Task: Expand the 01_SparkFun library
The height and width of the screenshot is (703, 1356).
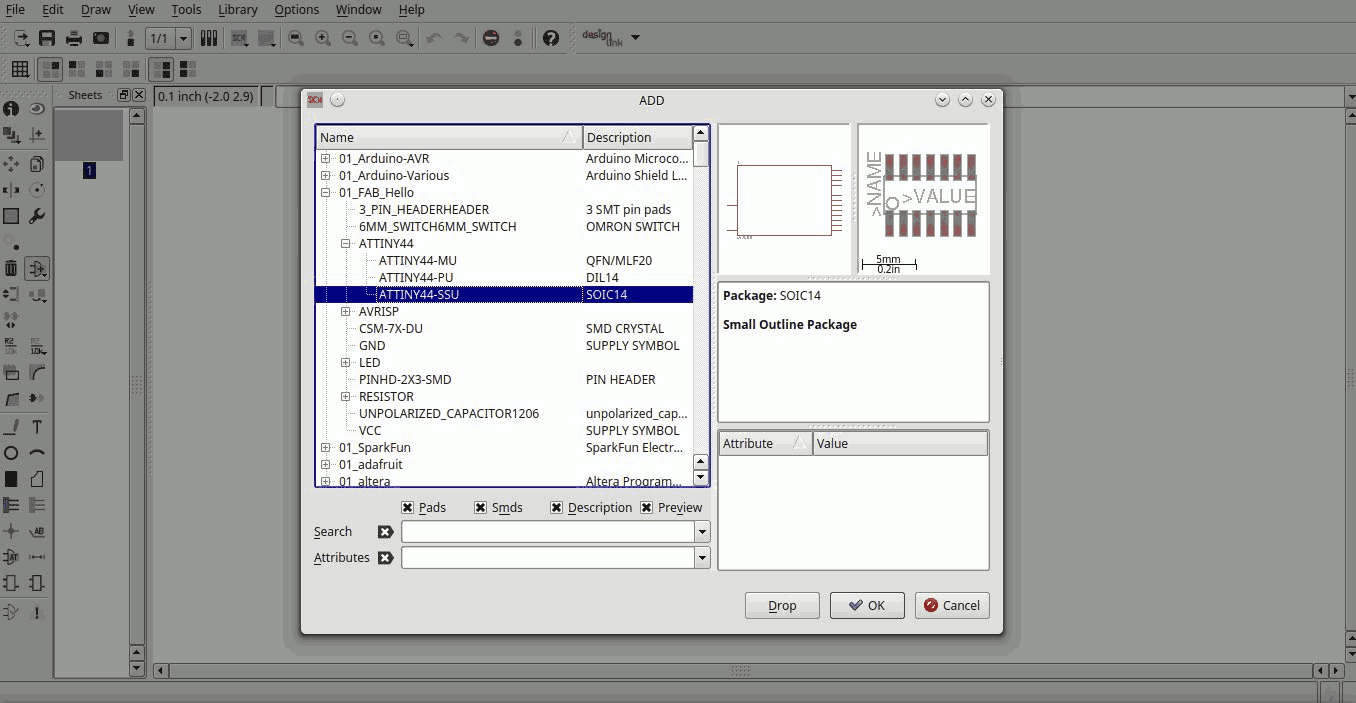Action: point(326,448)
